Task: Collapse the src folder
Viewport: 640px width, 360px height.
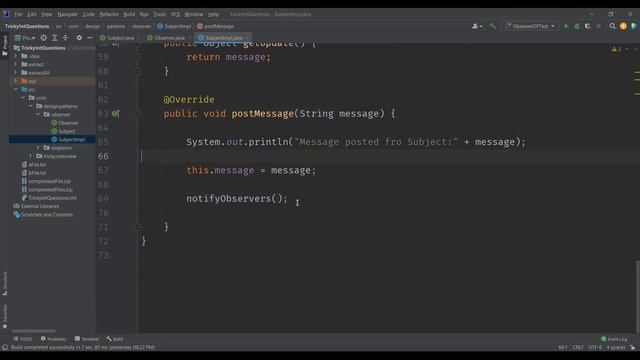Action: pos(16,89)
